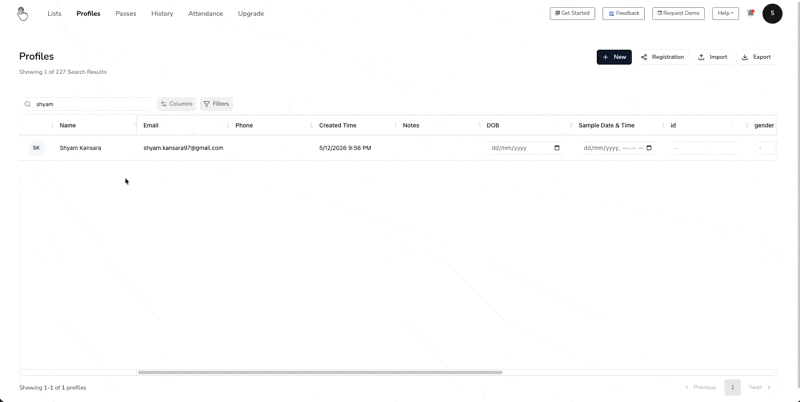Click the SK profile avatar
Image resolution: width=800 pixels, height=402 pixels.
click(36, 148)
